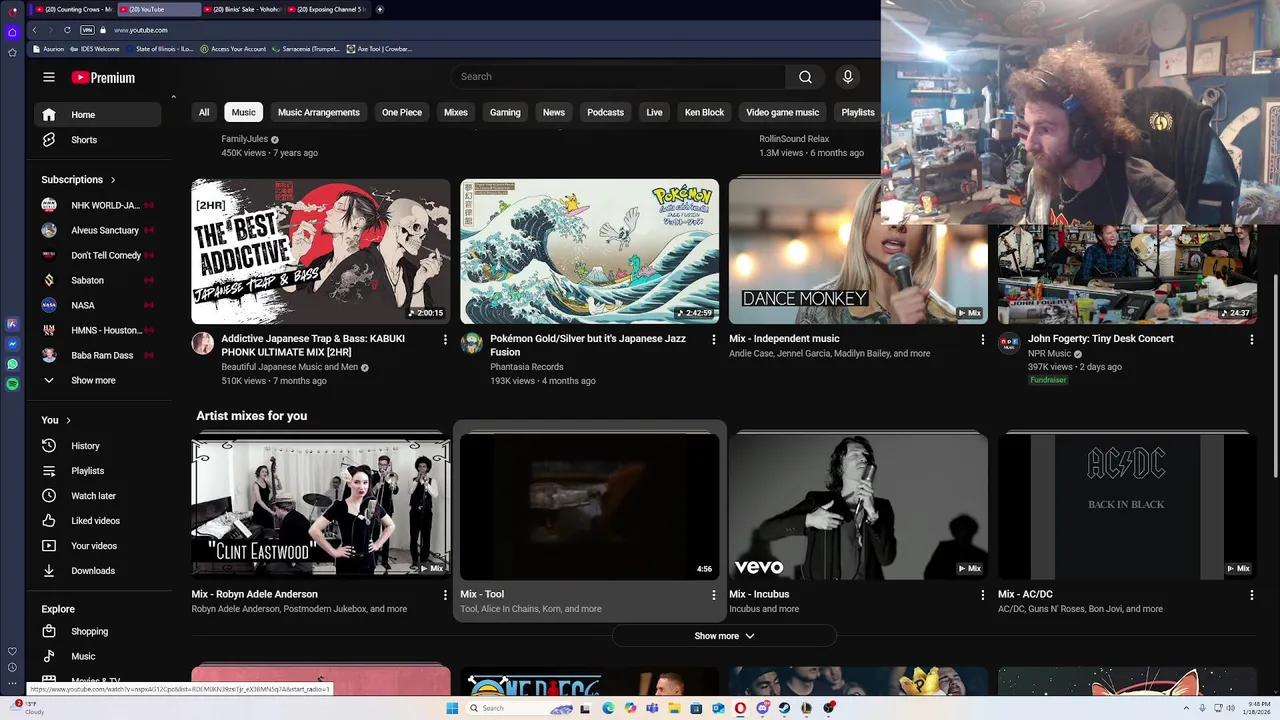This screenshot has width=1280, height=720.
Task: Click the YouTube search field
Action: click(618, 77)
